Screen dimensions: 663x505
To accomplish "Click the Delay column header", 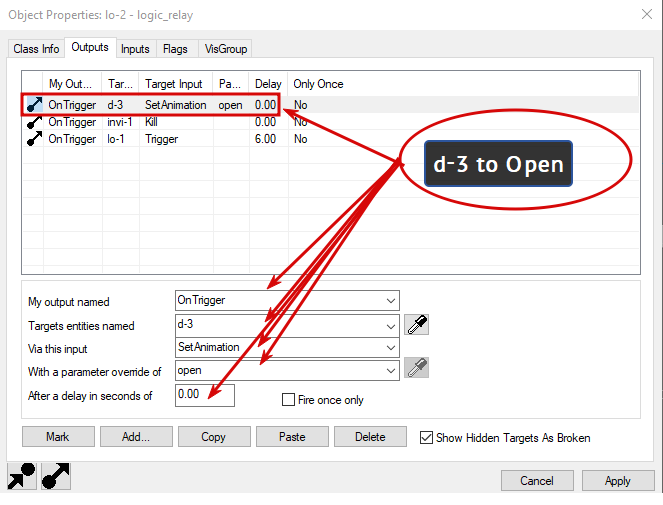I will pos(268,84).
